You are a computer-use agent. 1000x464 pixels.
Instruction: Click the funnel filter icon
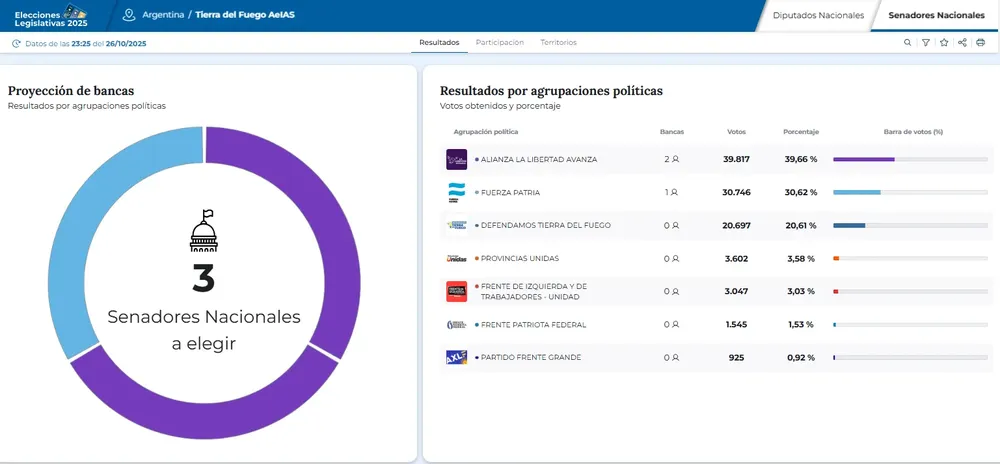point(926,43)
